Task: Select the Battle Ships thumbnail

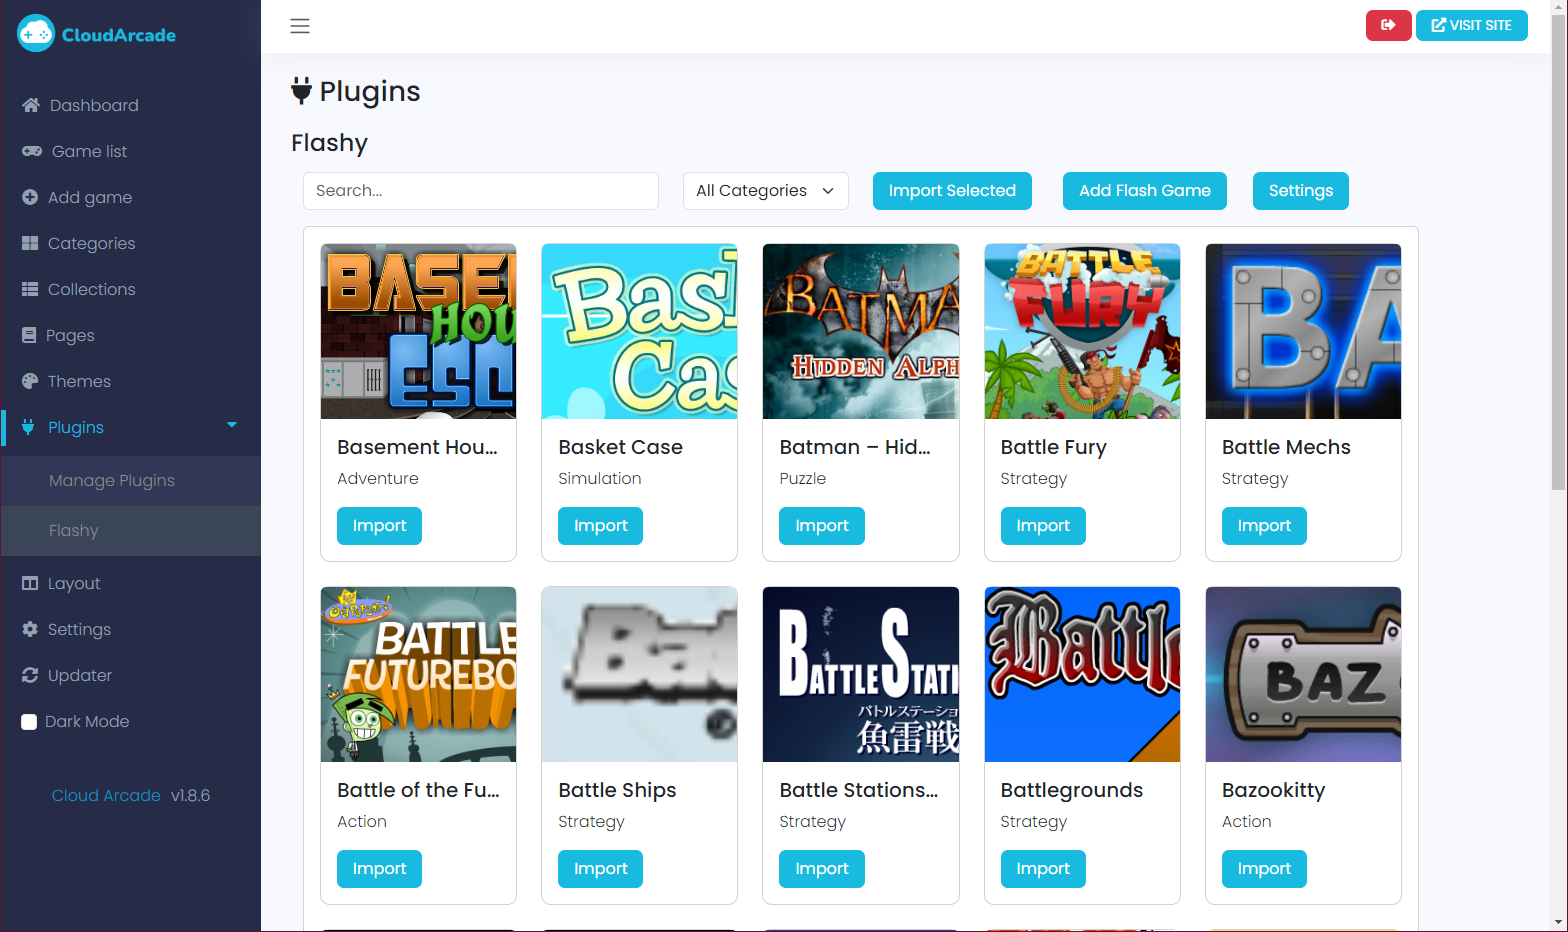Action: (x=639, y=674)
